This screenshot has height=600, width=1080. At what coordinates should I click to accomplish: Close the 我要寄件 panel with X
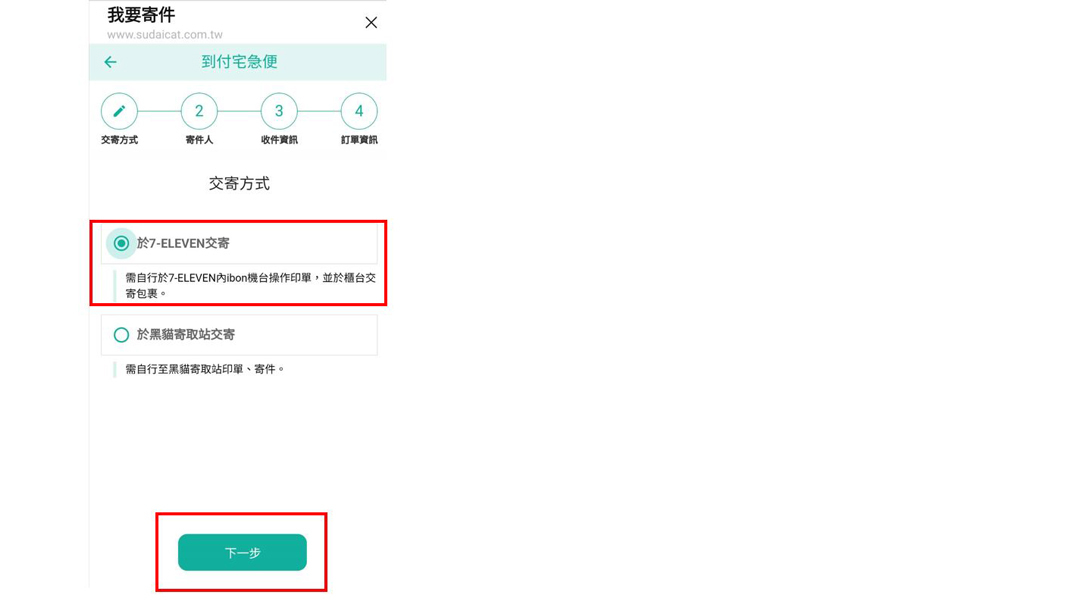(x=371, y=23)
